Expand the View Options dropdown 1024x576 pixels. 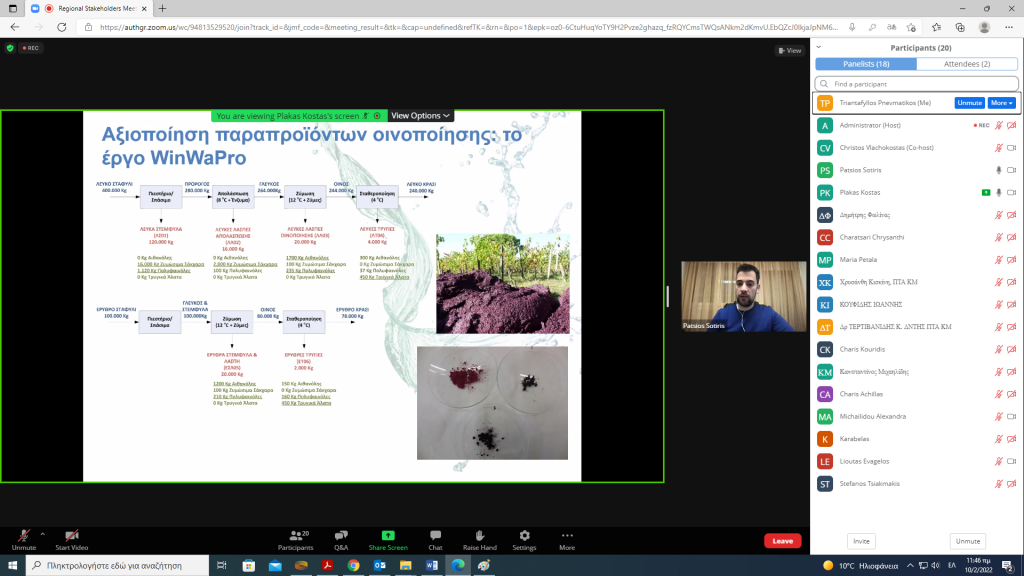[x=420, y=116]
